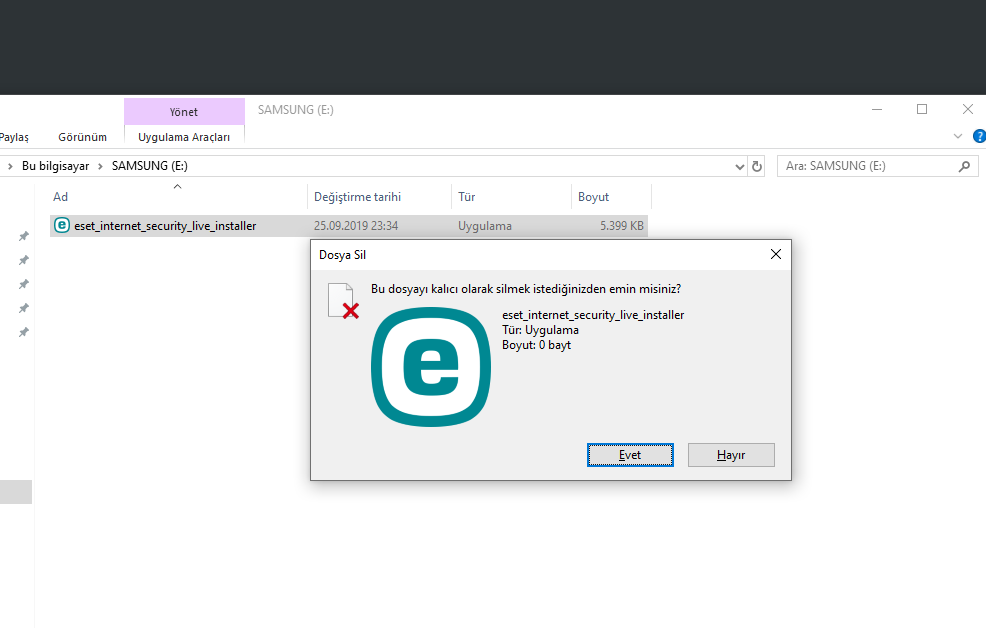The width and height of the screenshot is (986, 628).
Task: Click file name text in delete dialog
Action: pyautogui.click(x=593, y=315)
